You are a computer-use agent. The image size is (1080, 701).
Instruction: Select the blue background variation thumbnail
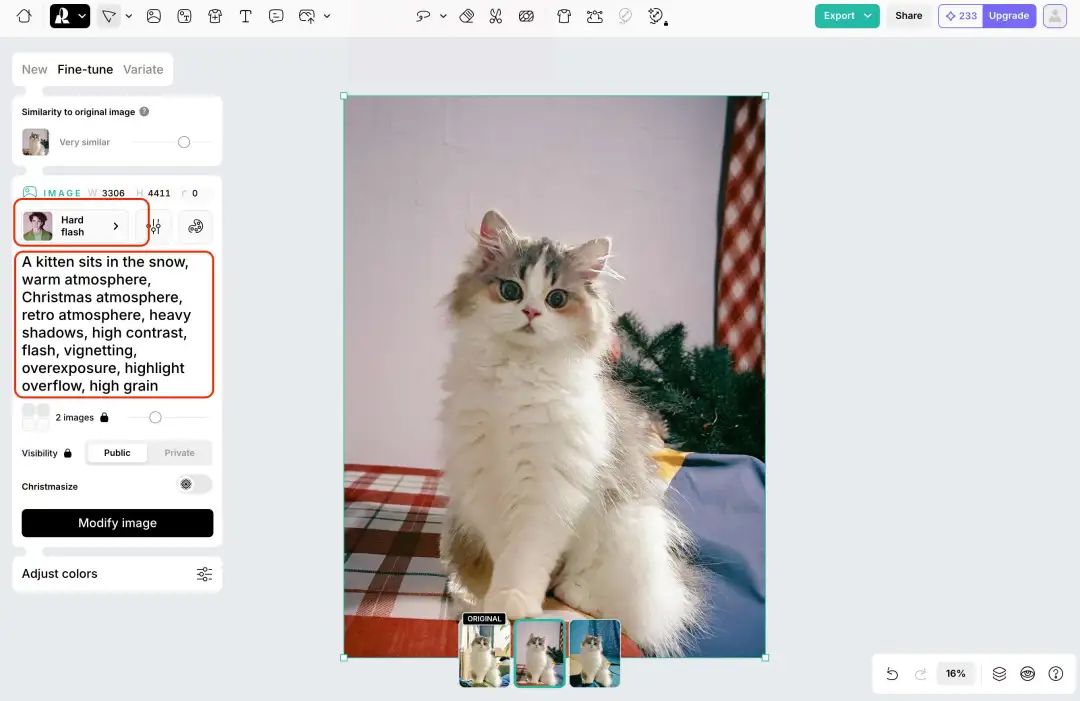coord(595,653)
